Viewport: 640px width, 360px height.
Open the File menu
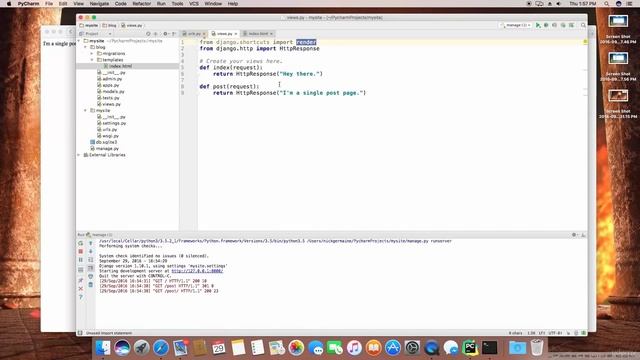(49, 4)
